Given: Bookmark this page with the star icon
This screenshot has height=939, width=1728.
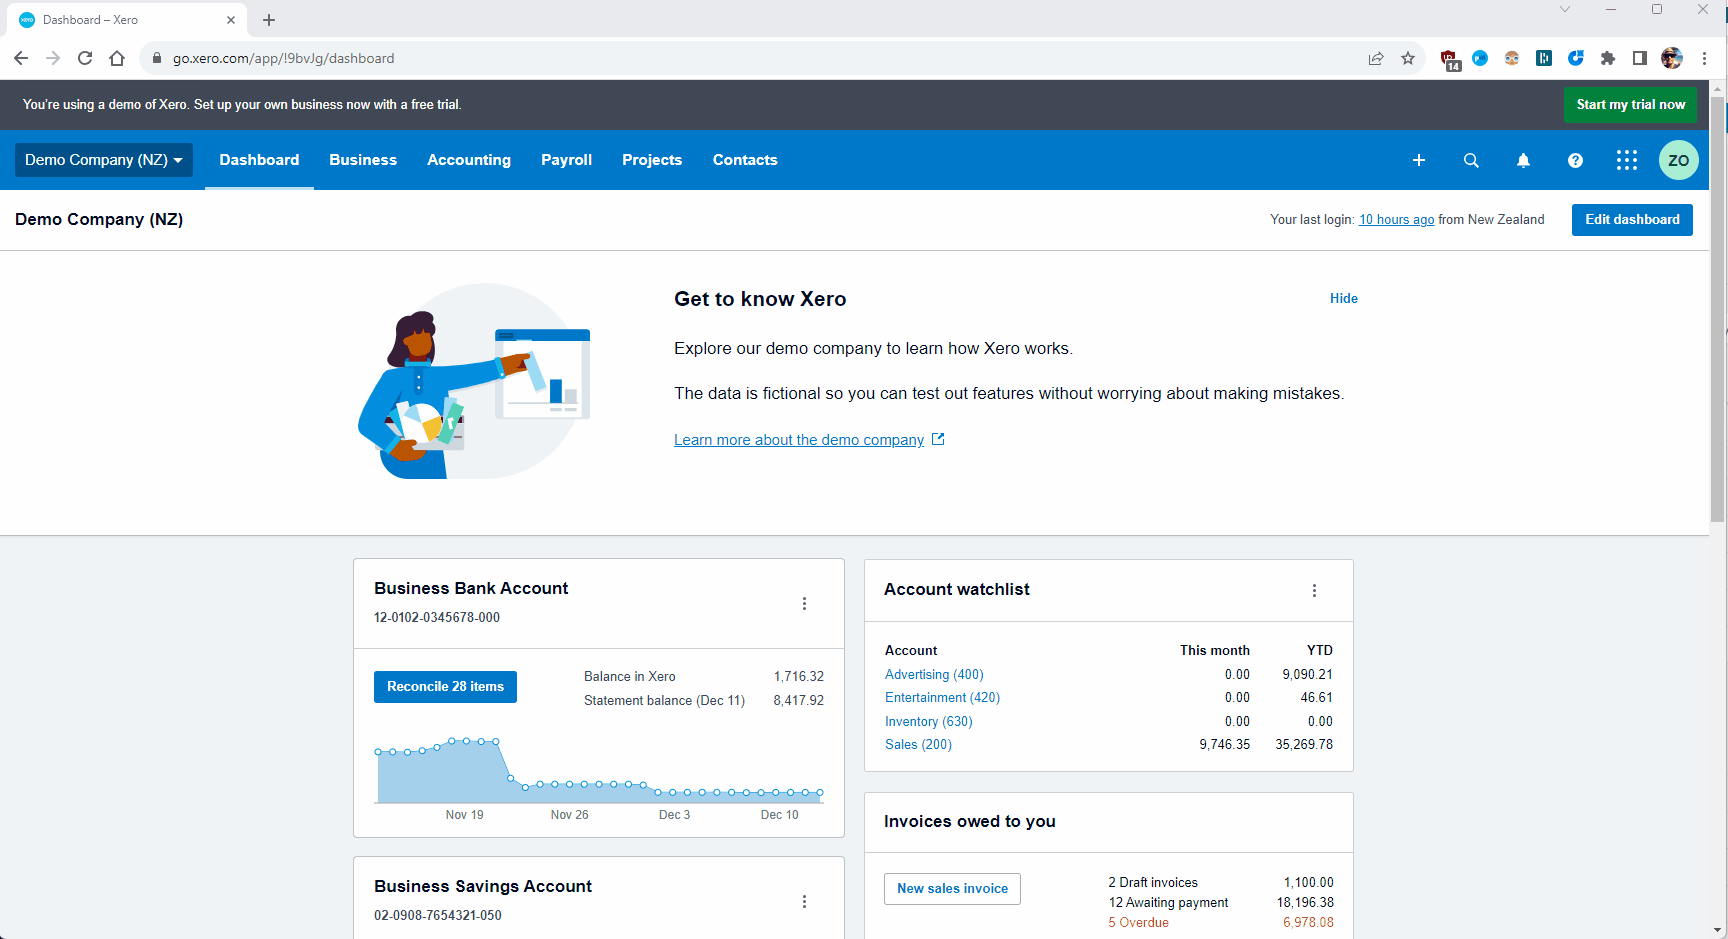Looking at the screenshot, I should (x=1408, y=58).
